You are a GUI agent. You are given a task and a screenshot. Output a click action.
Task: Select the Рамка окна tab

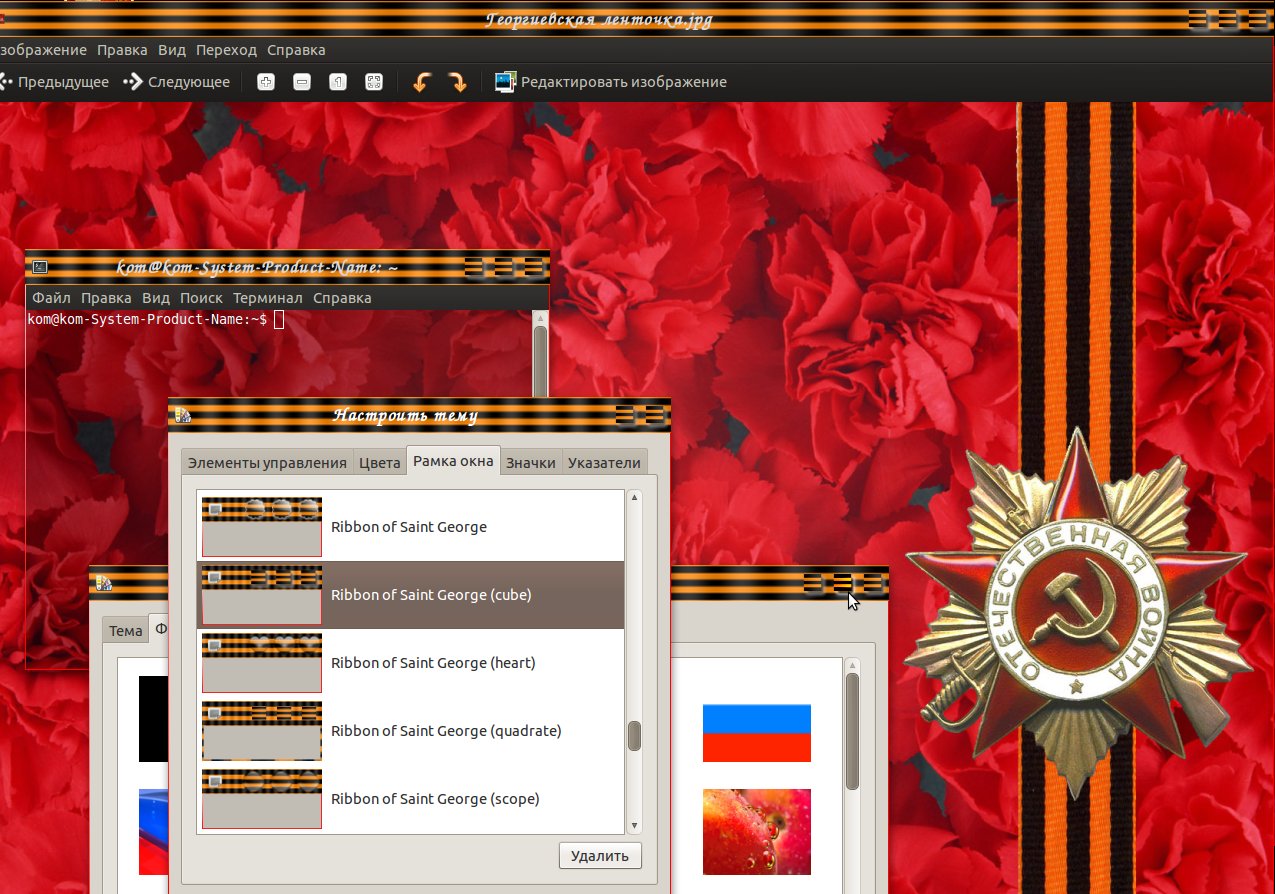[x=453, y=461]
